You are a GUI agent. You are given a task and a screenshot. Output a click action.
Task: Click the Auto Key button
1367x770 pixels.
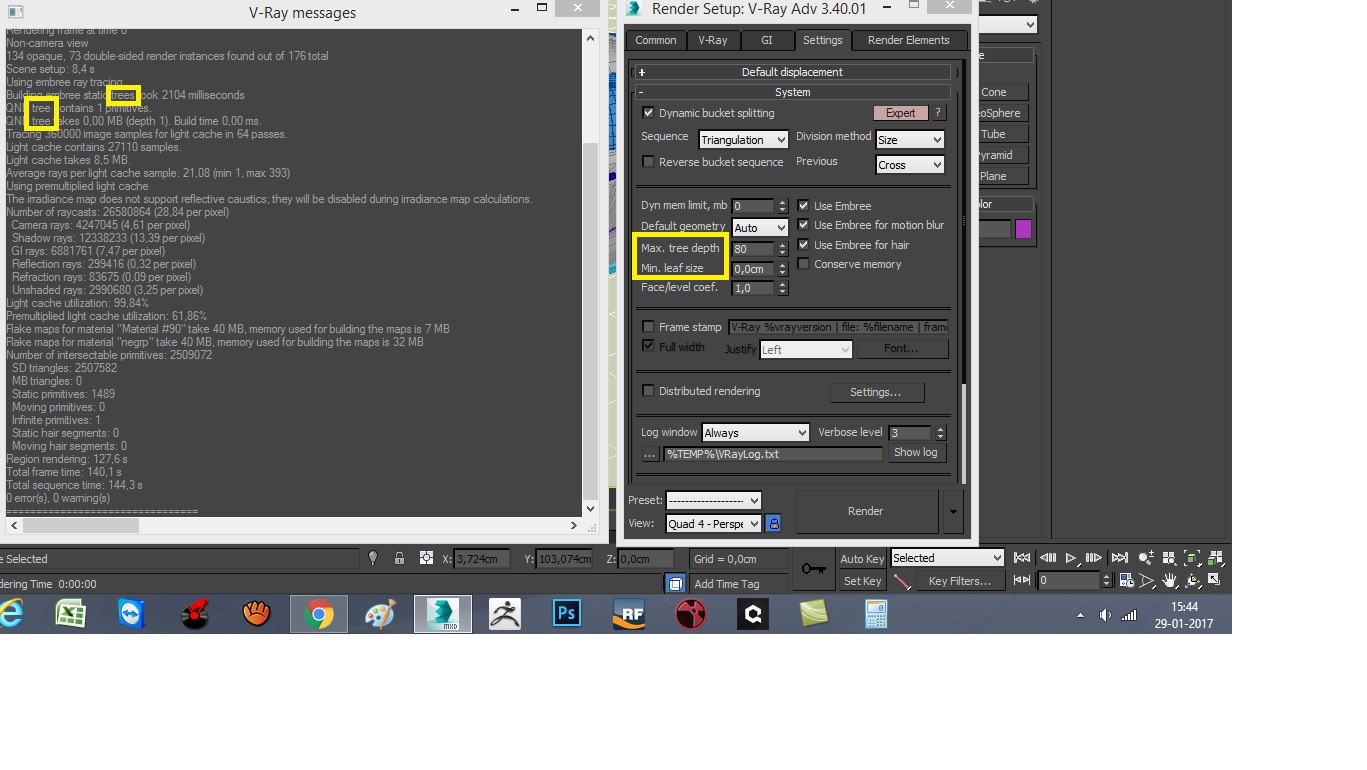(862, 559)
